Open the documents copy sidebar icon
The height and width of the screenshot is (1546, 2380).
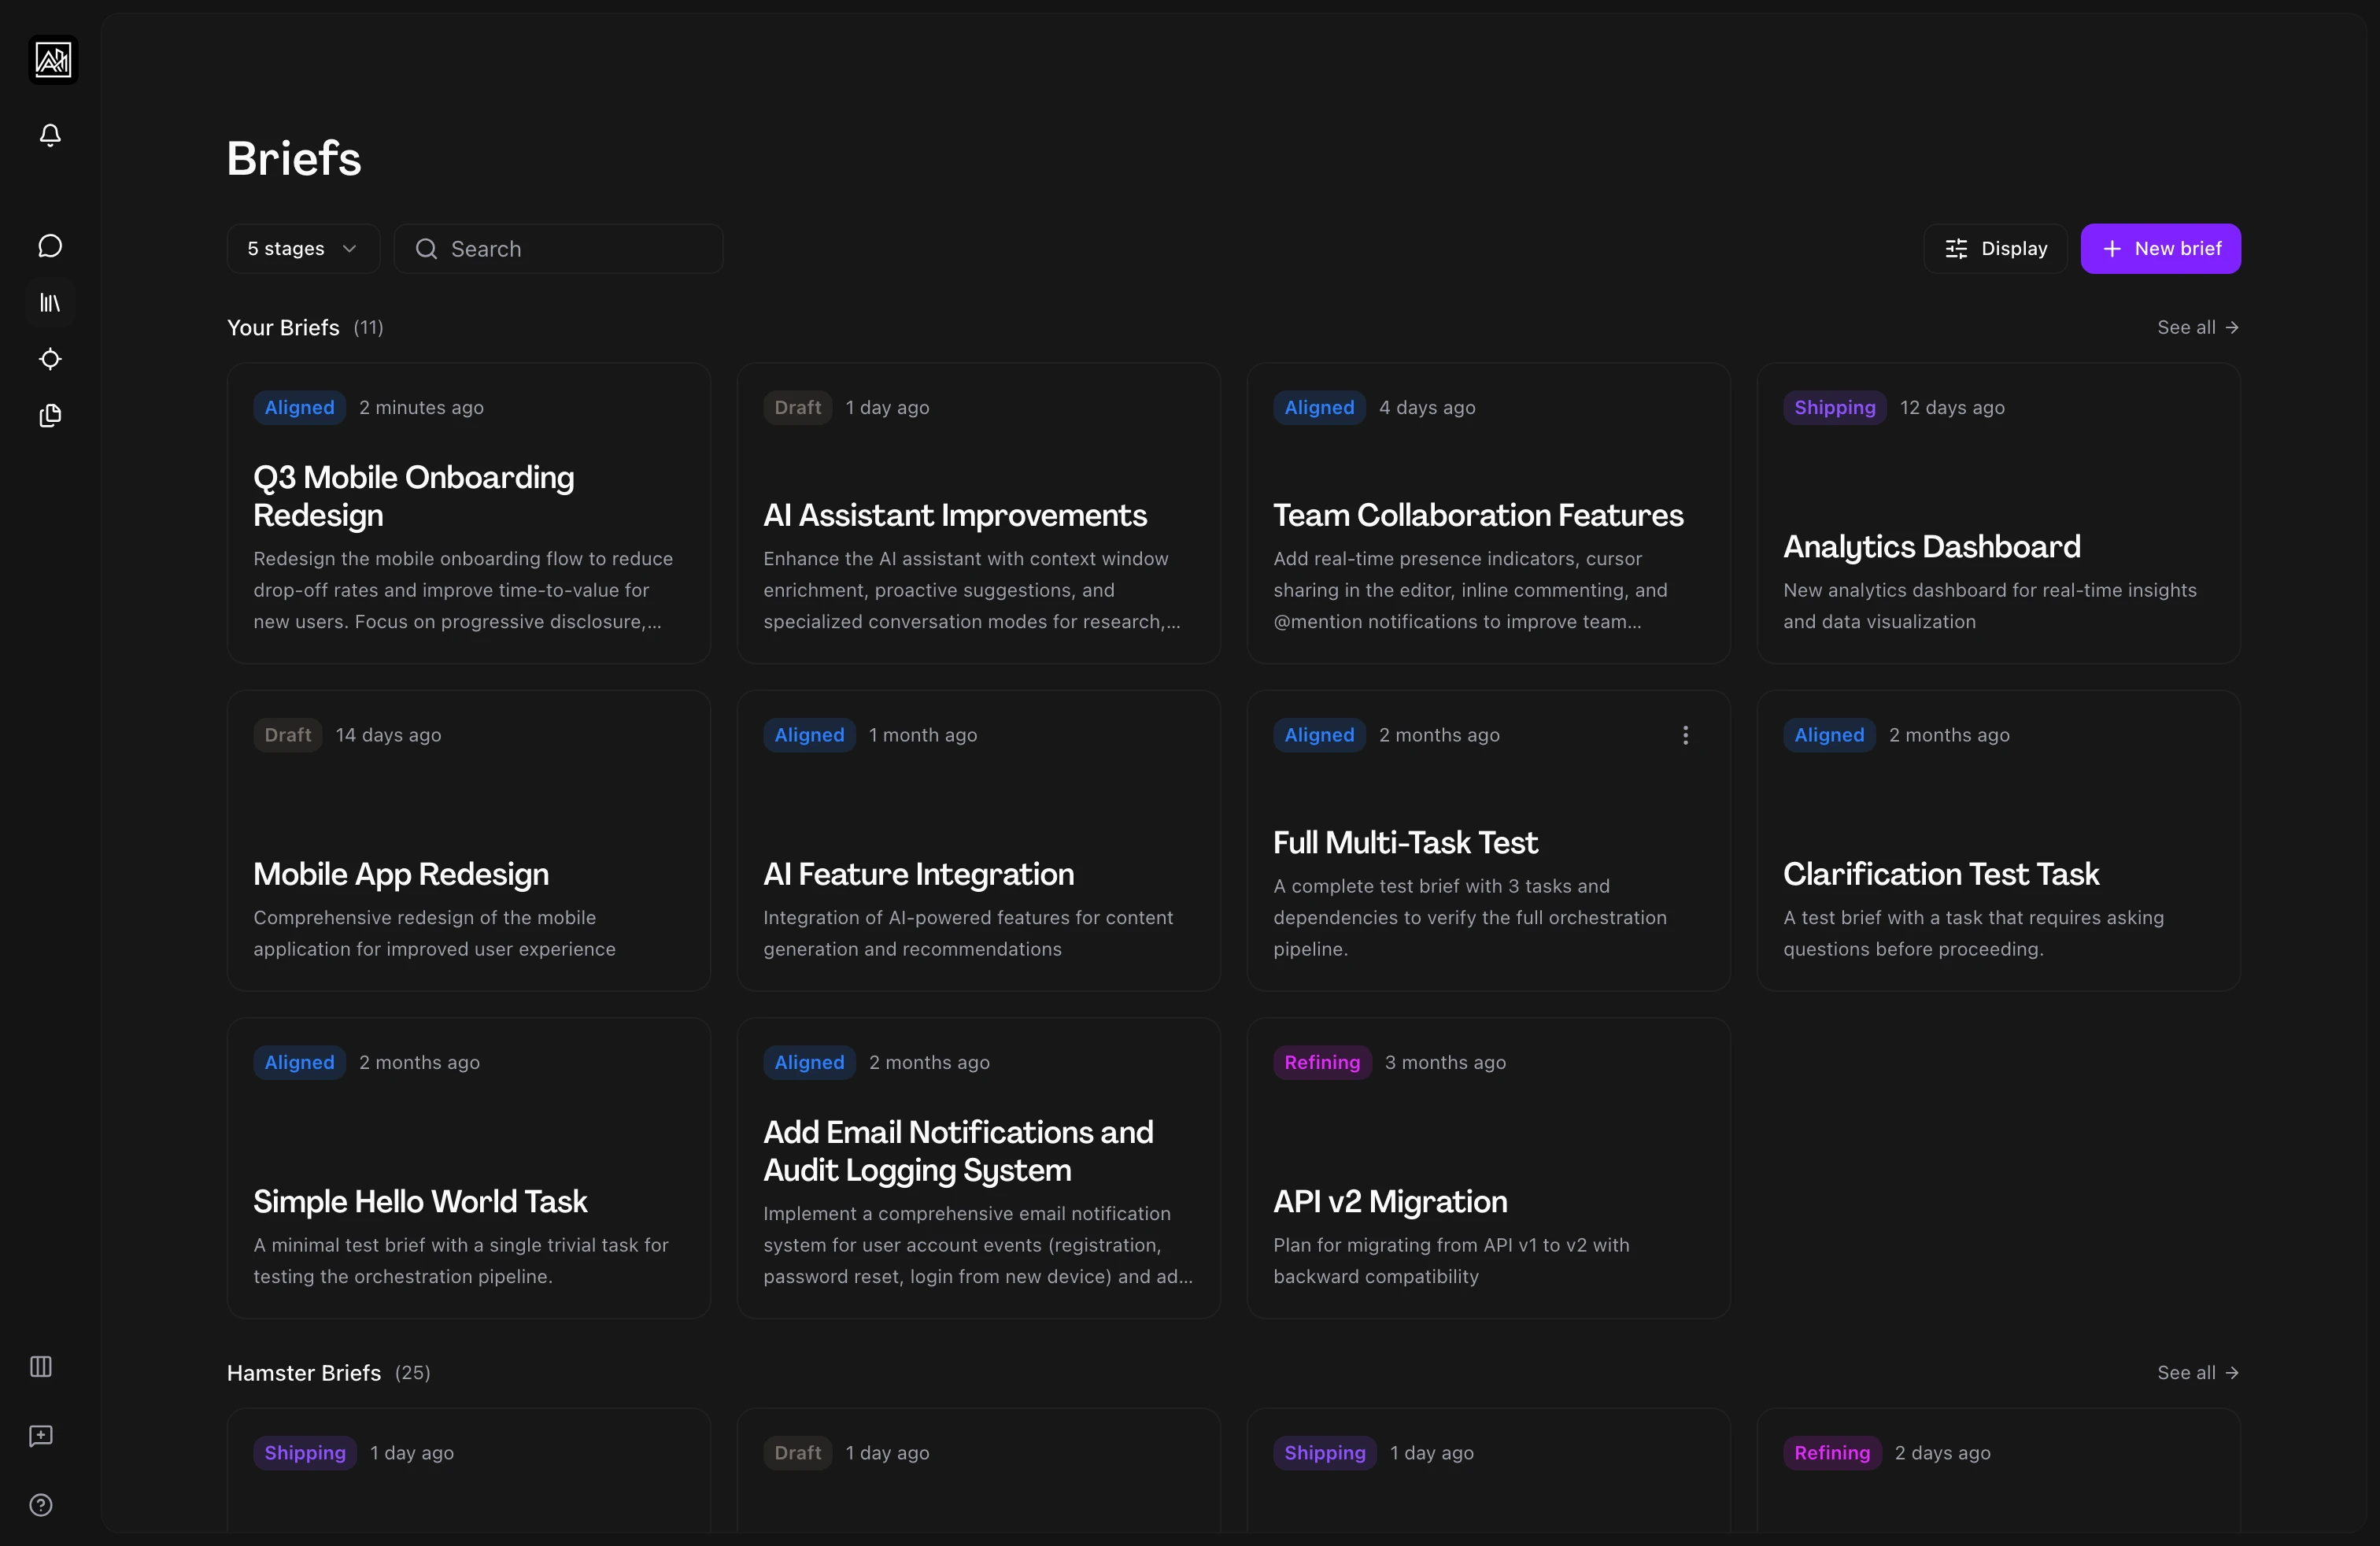[x=50, y=416]
